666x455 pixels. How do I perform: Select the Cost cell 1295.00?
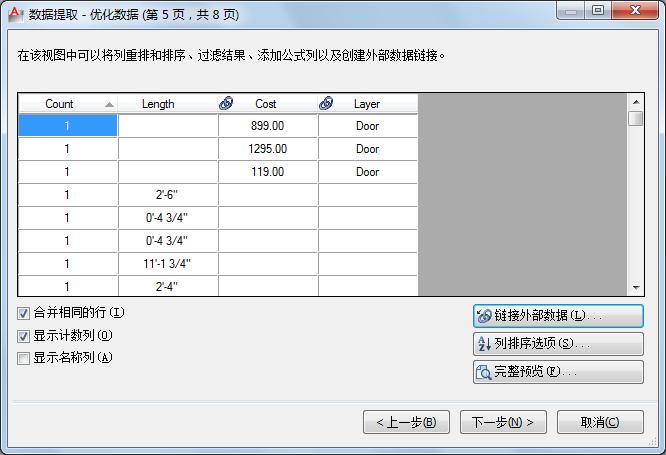click(x=268, y=149)
